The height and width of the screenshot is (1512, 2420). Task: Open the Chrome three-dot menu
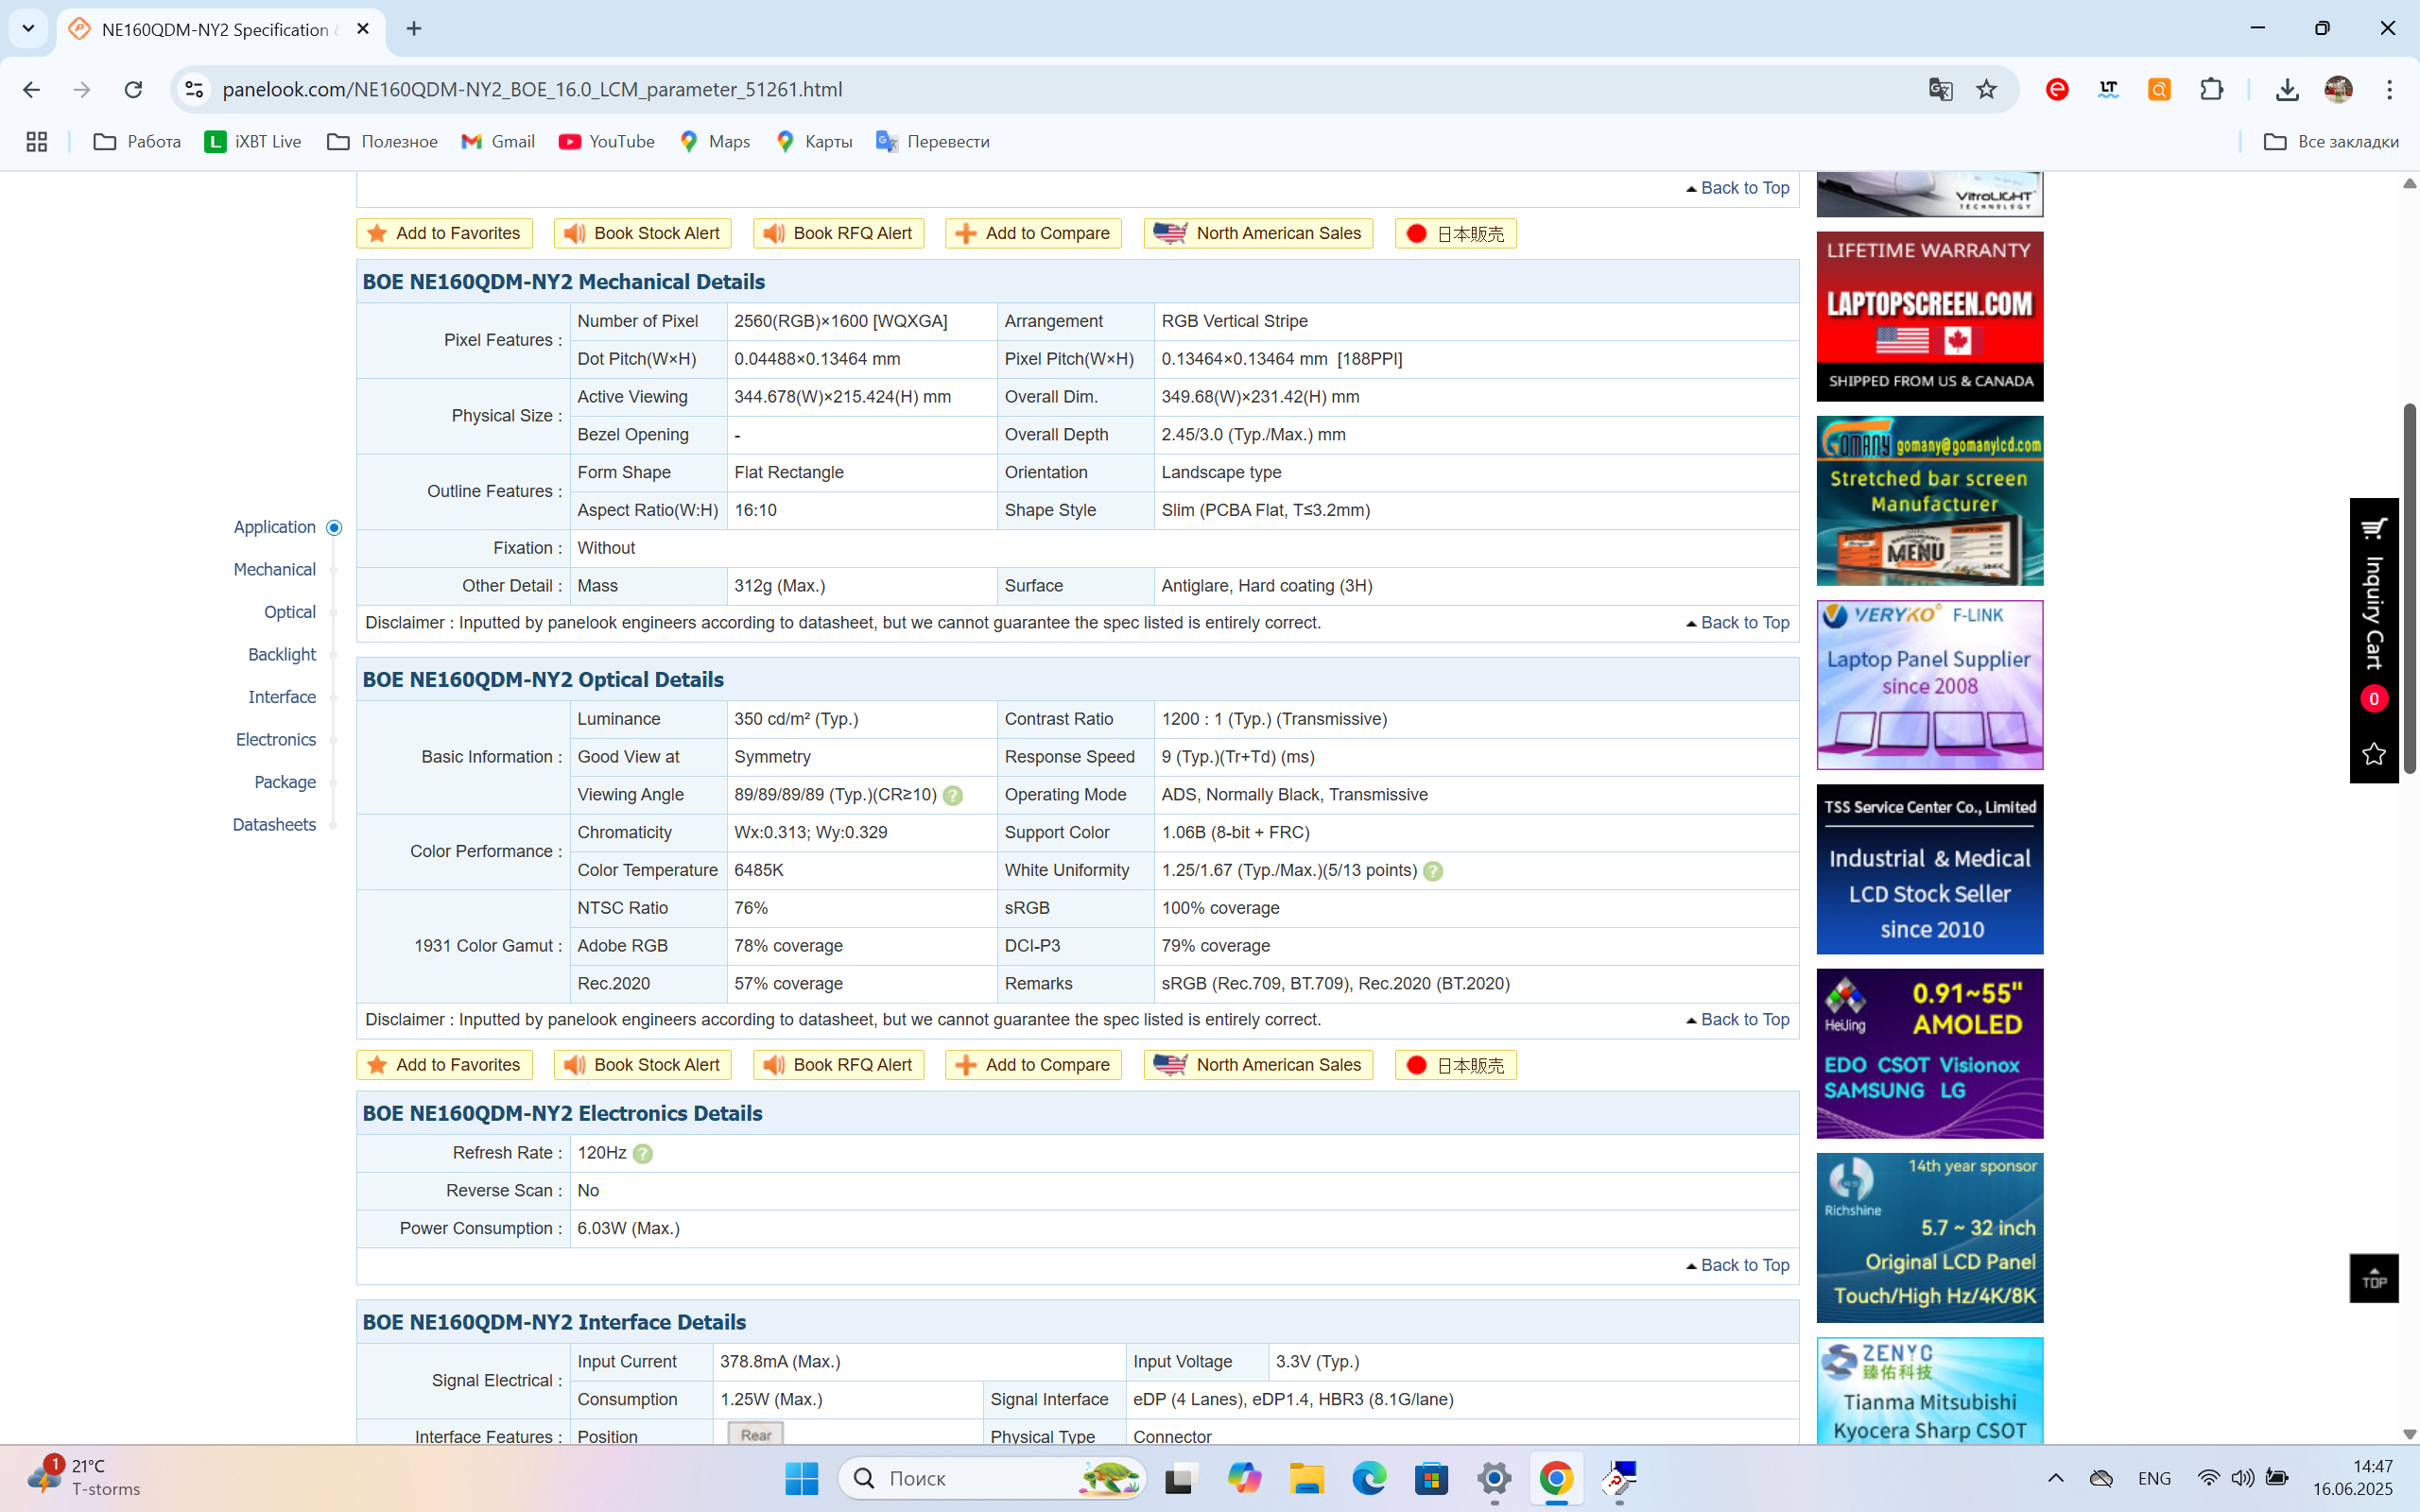pos(2389,90)
